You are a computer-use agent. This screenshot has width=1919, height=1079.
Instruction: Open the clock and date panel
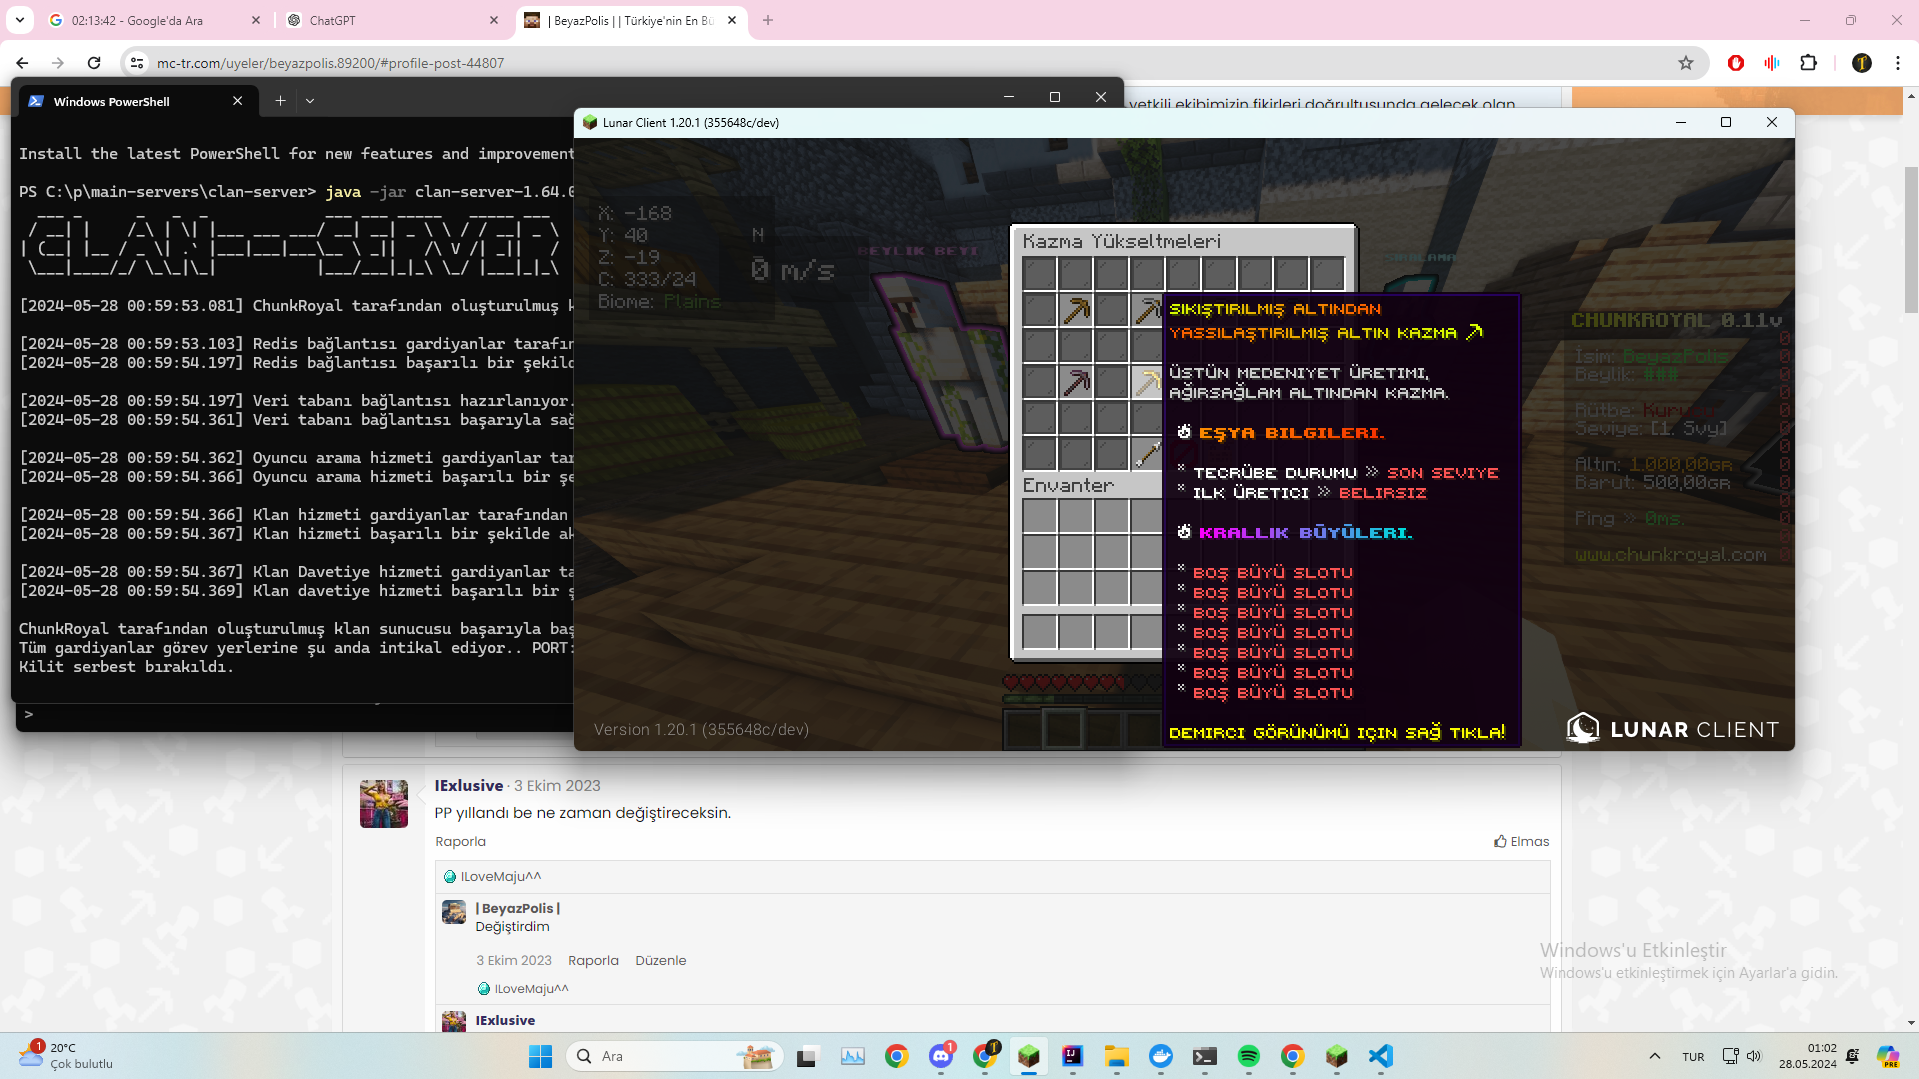tap(1807, 1056)
